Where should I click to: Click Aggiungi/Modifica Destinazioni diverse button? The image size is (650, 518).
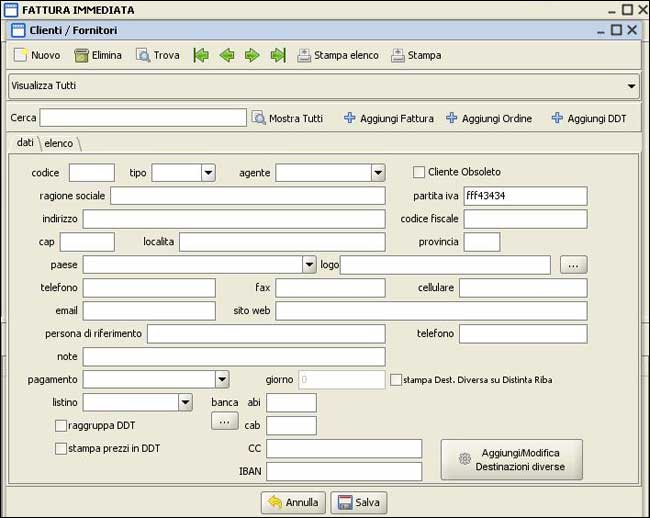pos(511,459)
